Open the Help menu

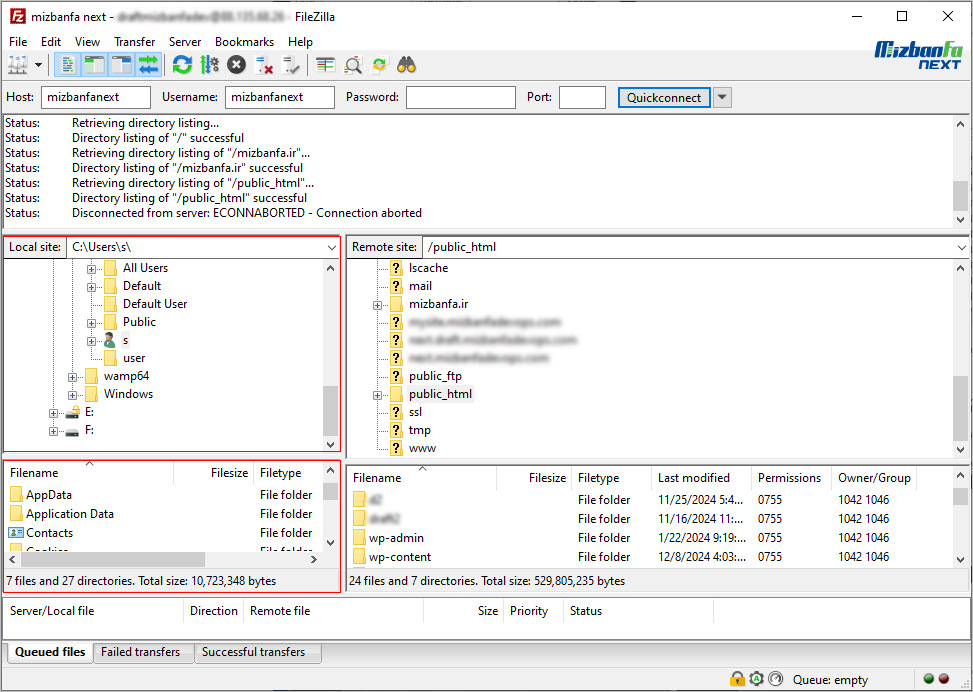pyautogui.click(x=300, y=42)
